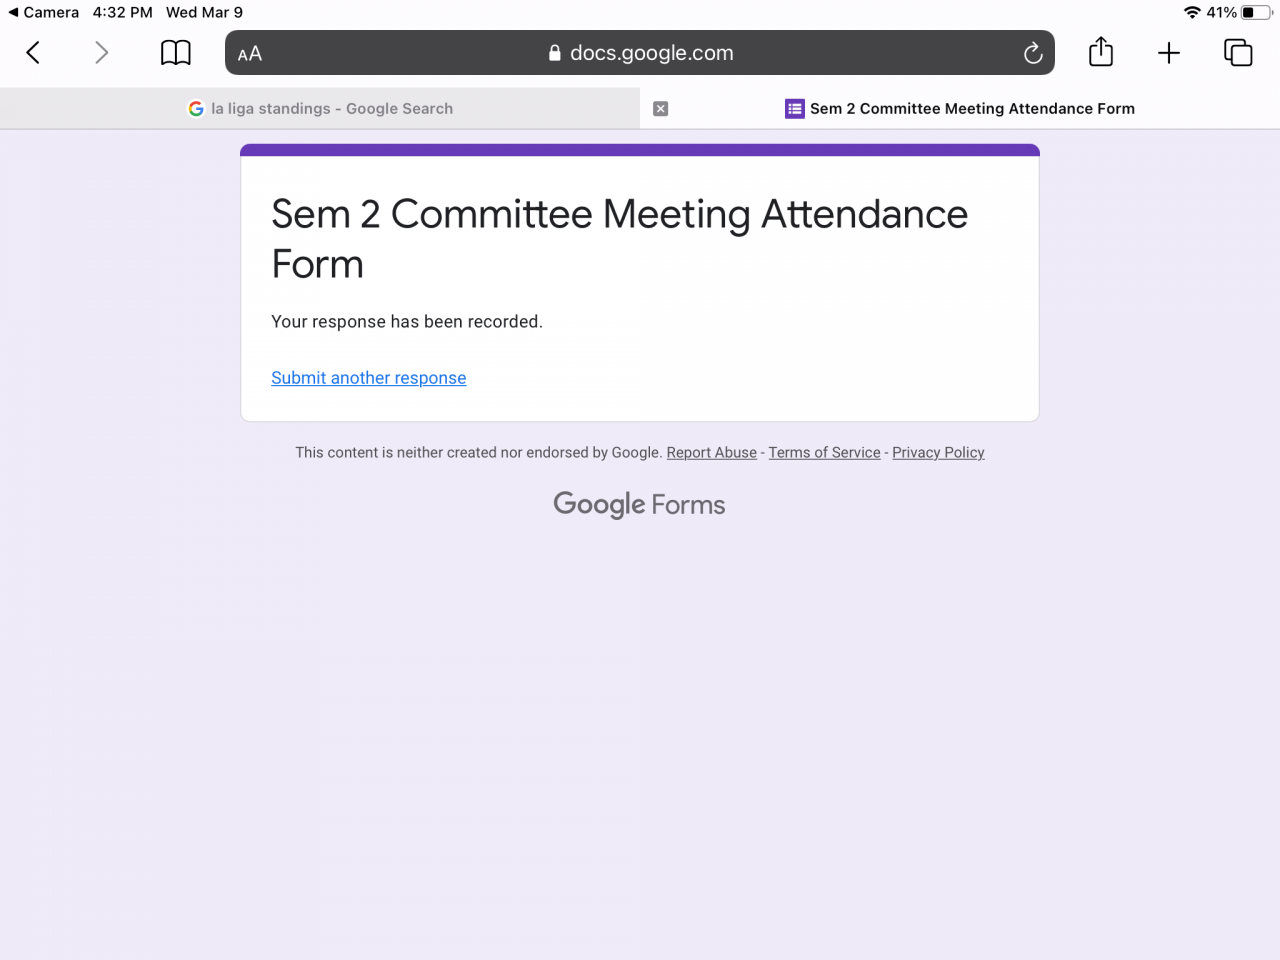Close the attendance form tab
This screenshot has width=1280, height=960.
pos(661,109)
